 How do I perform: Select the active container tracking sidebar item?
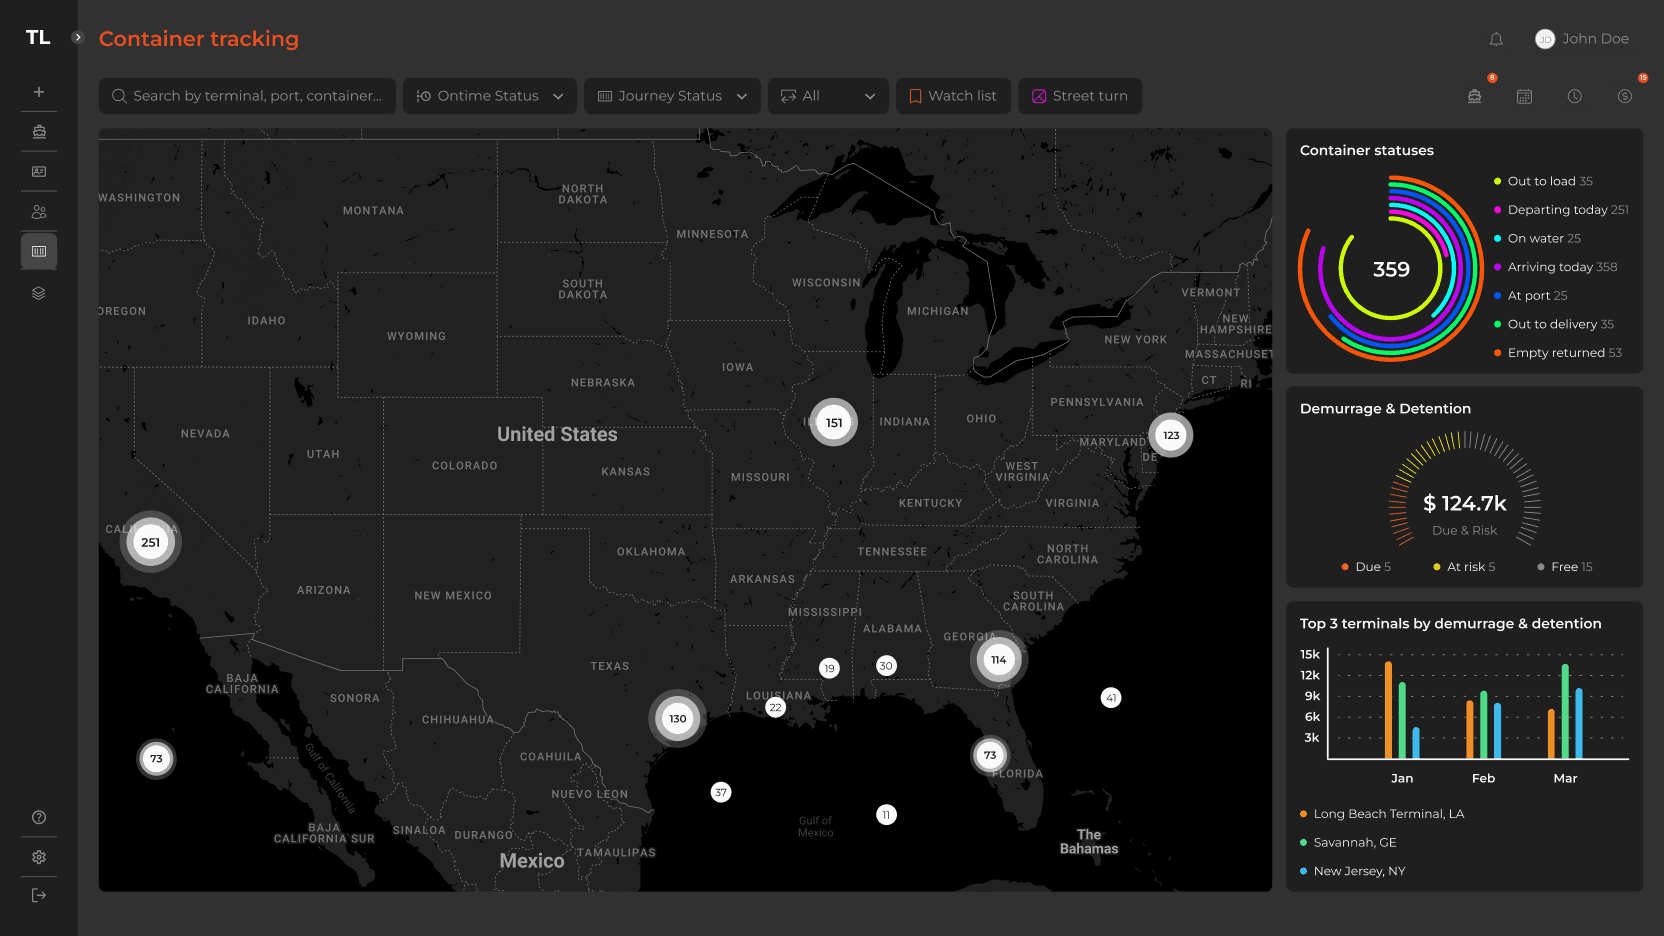[x=39, y=251]
